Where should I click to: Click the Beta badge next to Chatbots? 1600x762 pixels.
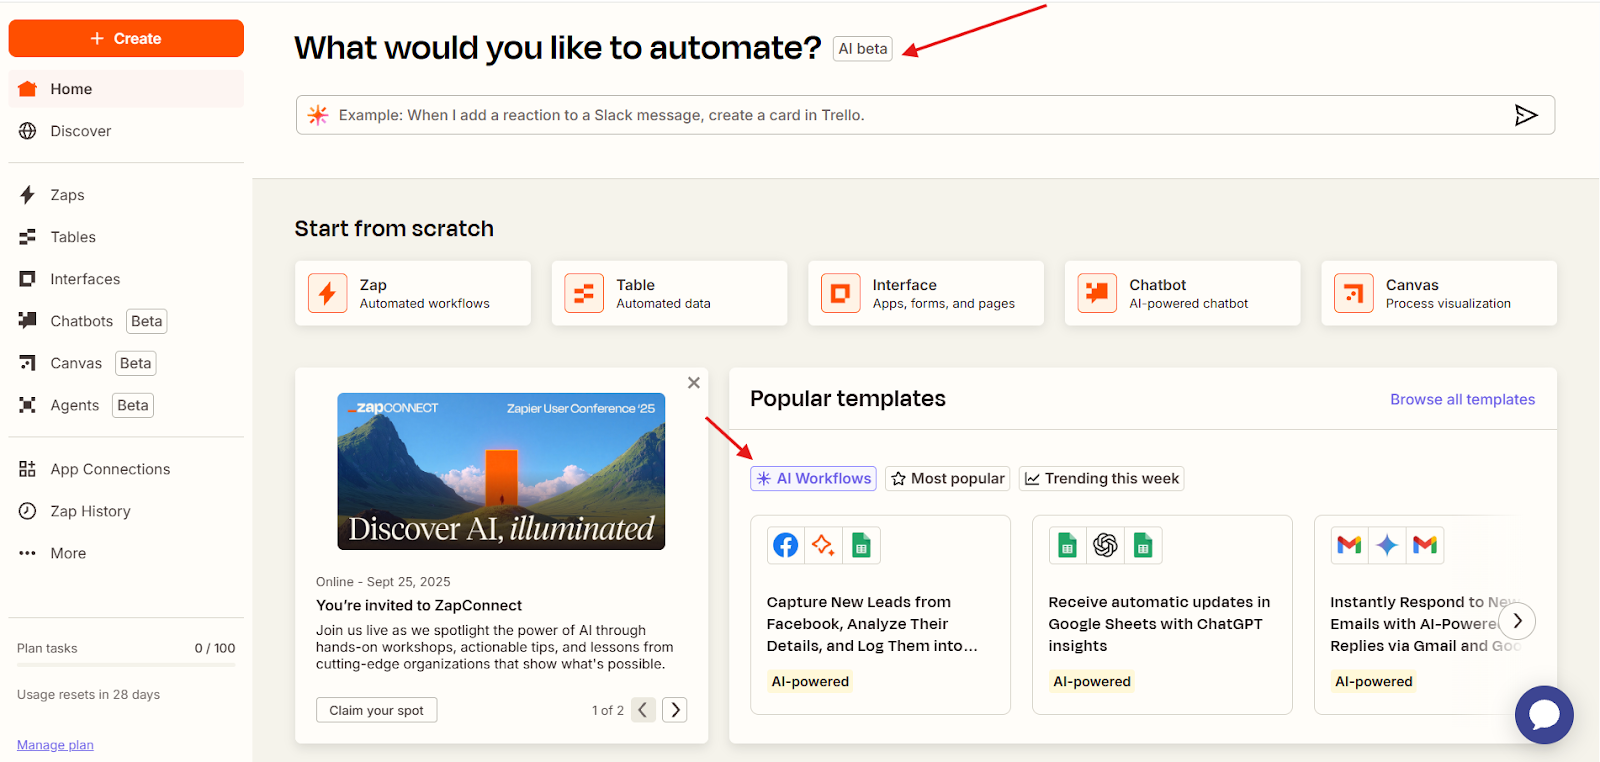coord(147,321)
